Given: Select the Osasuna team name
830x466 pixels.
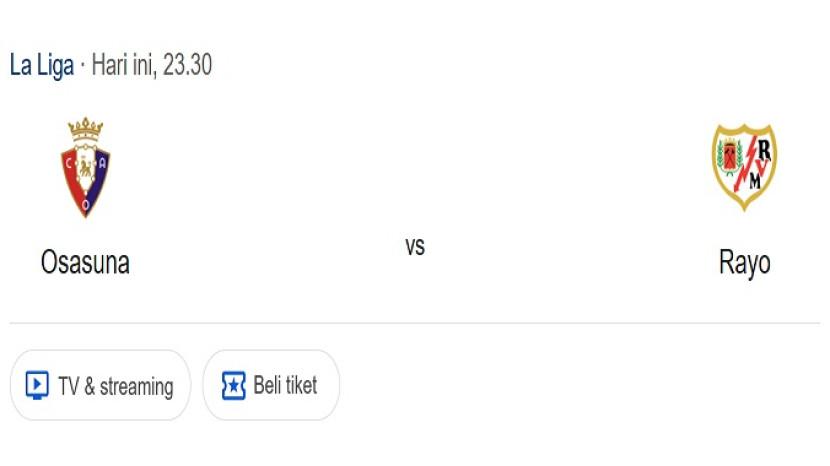Looking at the screenshot, I should tap(85, 262).
